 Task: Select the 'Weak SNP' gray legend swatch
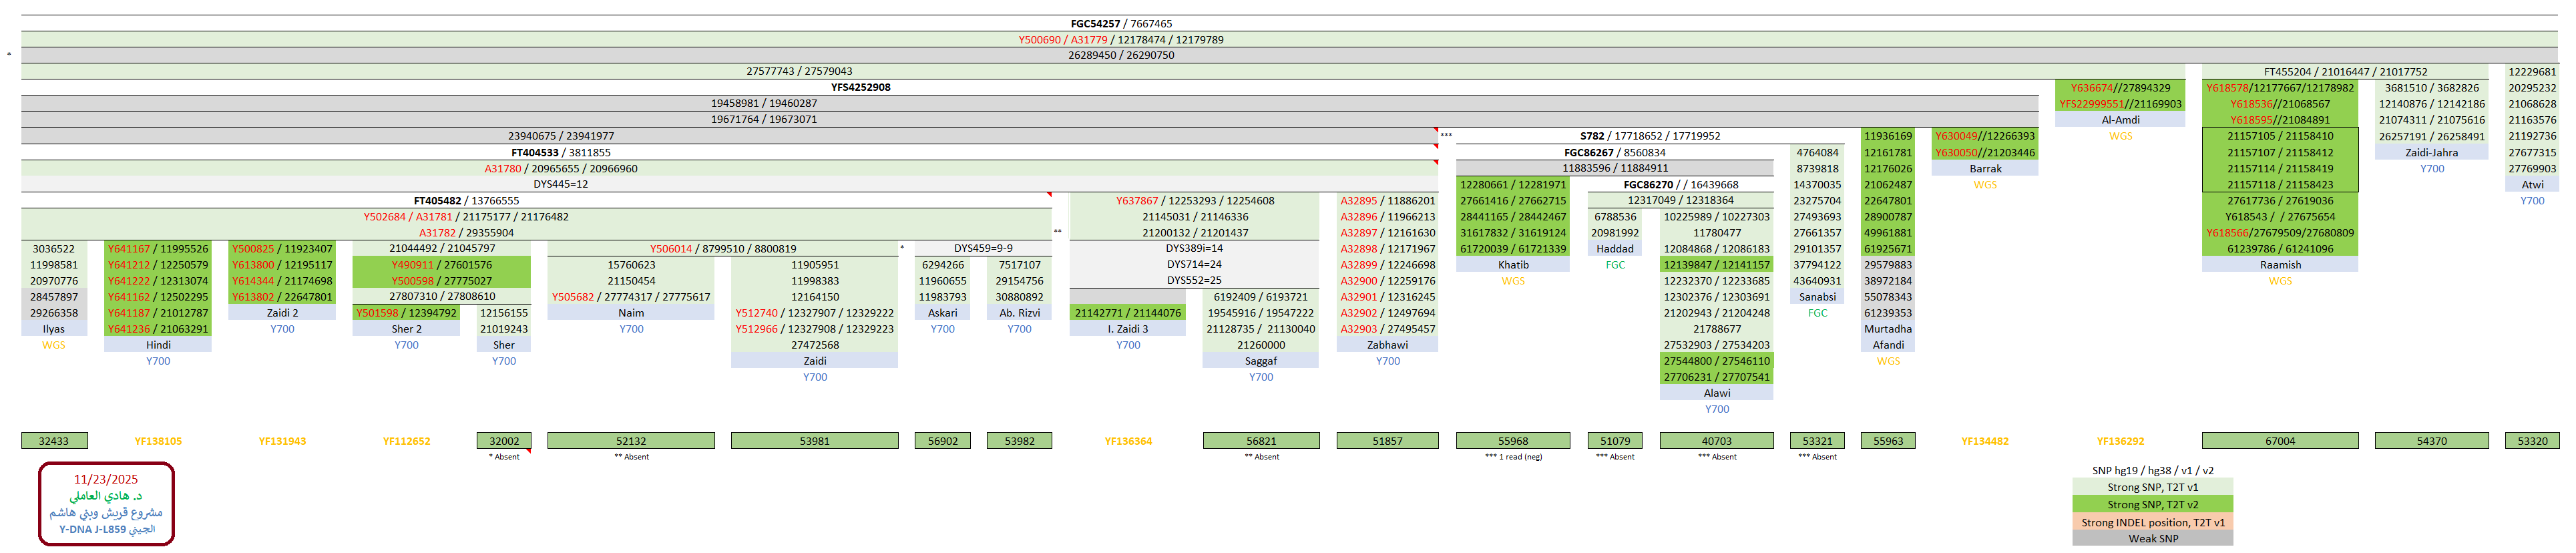click(x=2152, y=538)
